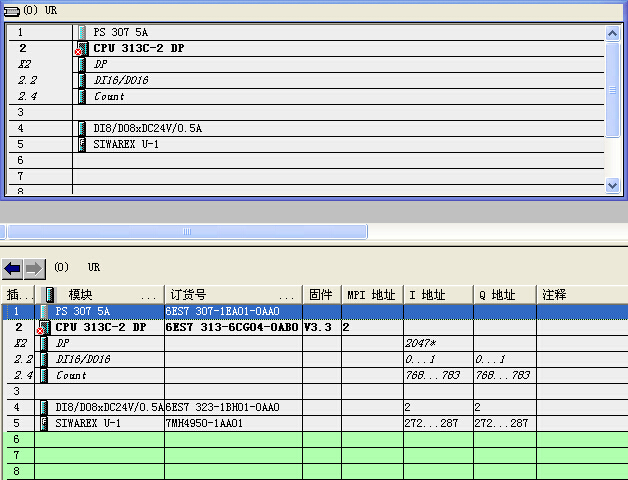The image size is (628, 480).
Task: Select green empty slot 7 in detail table
Action: [x=317, y=456]
